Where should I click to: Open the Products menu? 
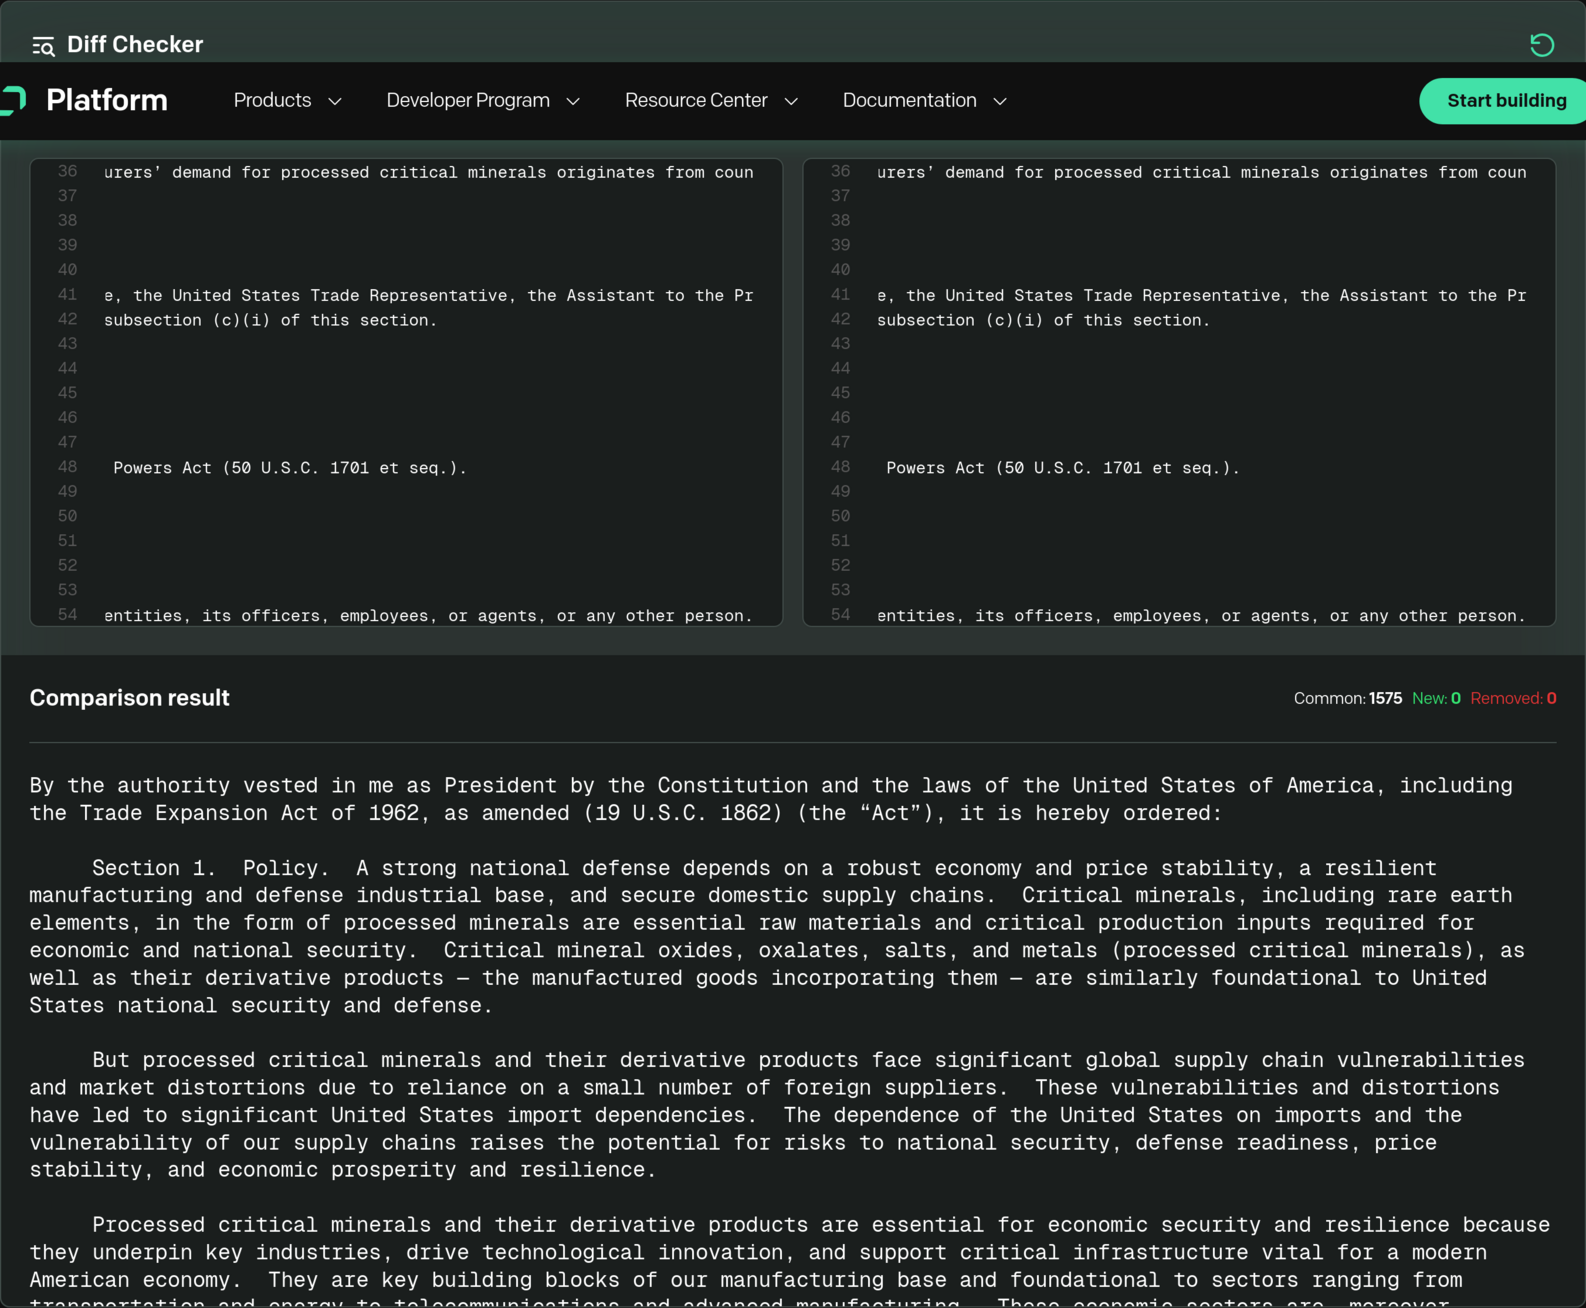coord(272,101)
